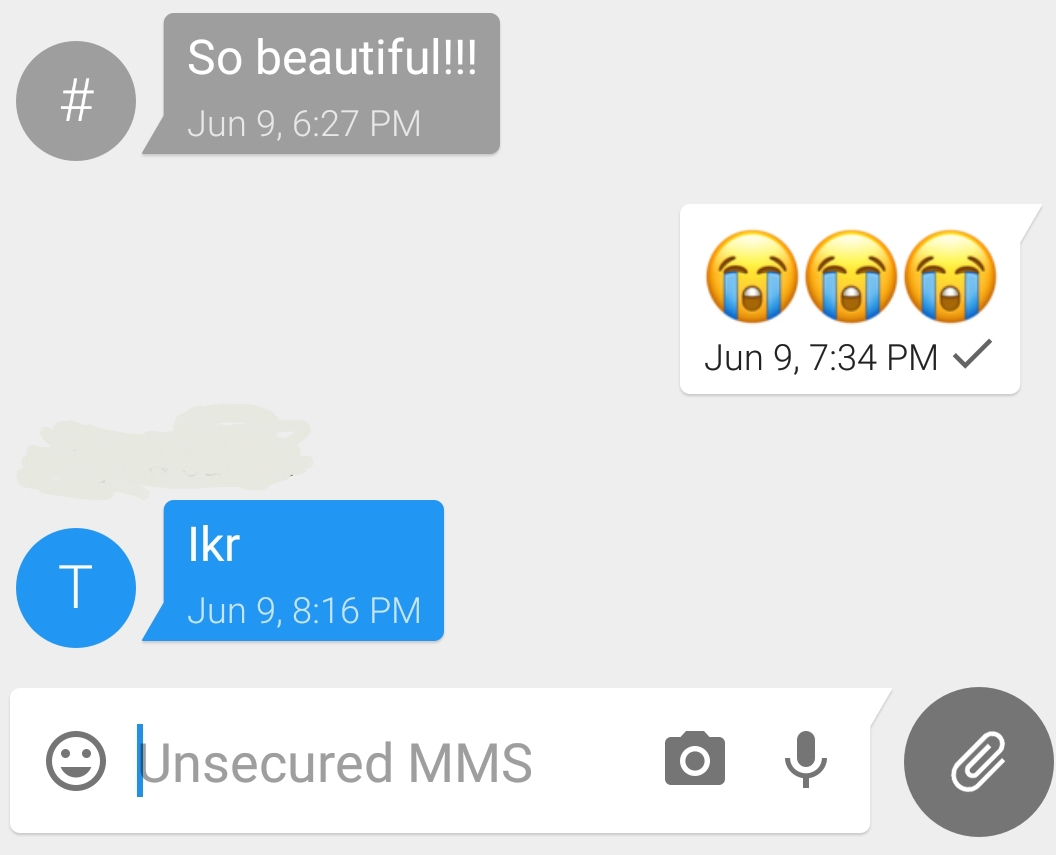Open the emoji picker smiley icon

[76, 761]
